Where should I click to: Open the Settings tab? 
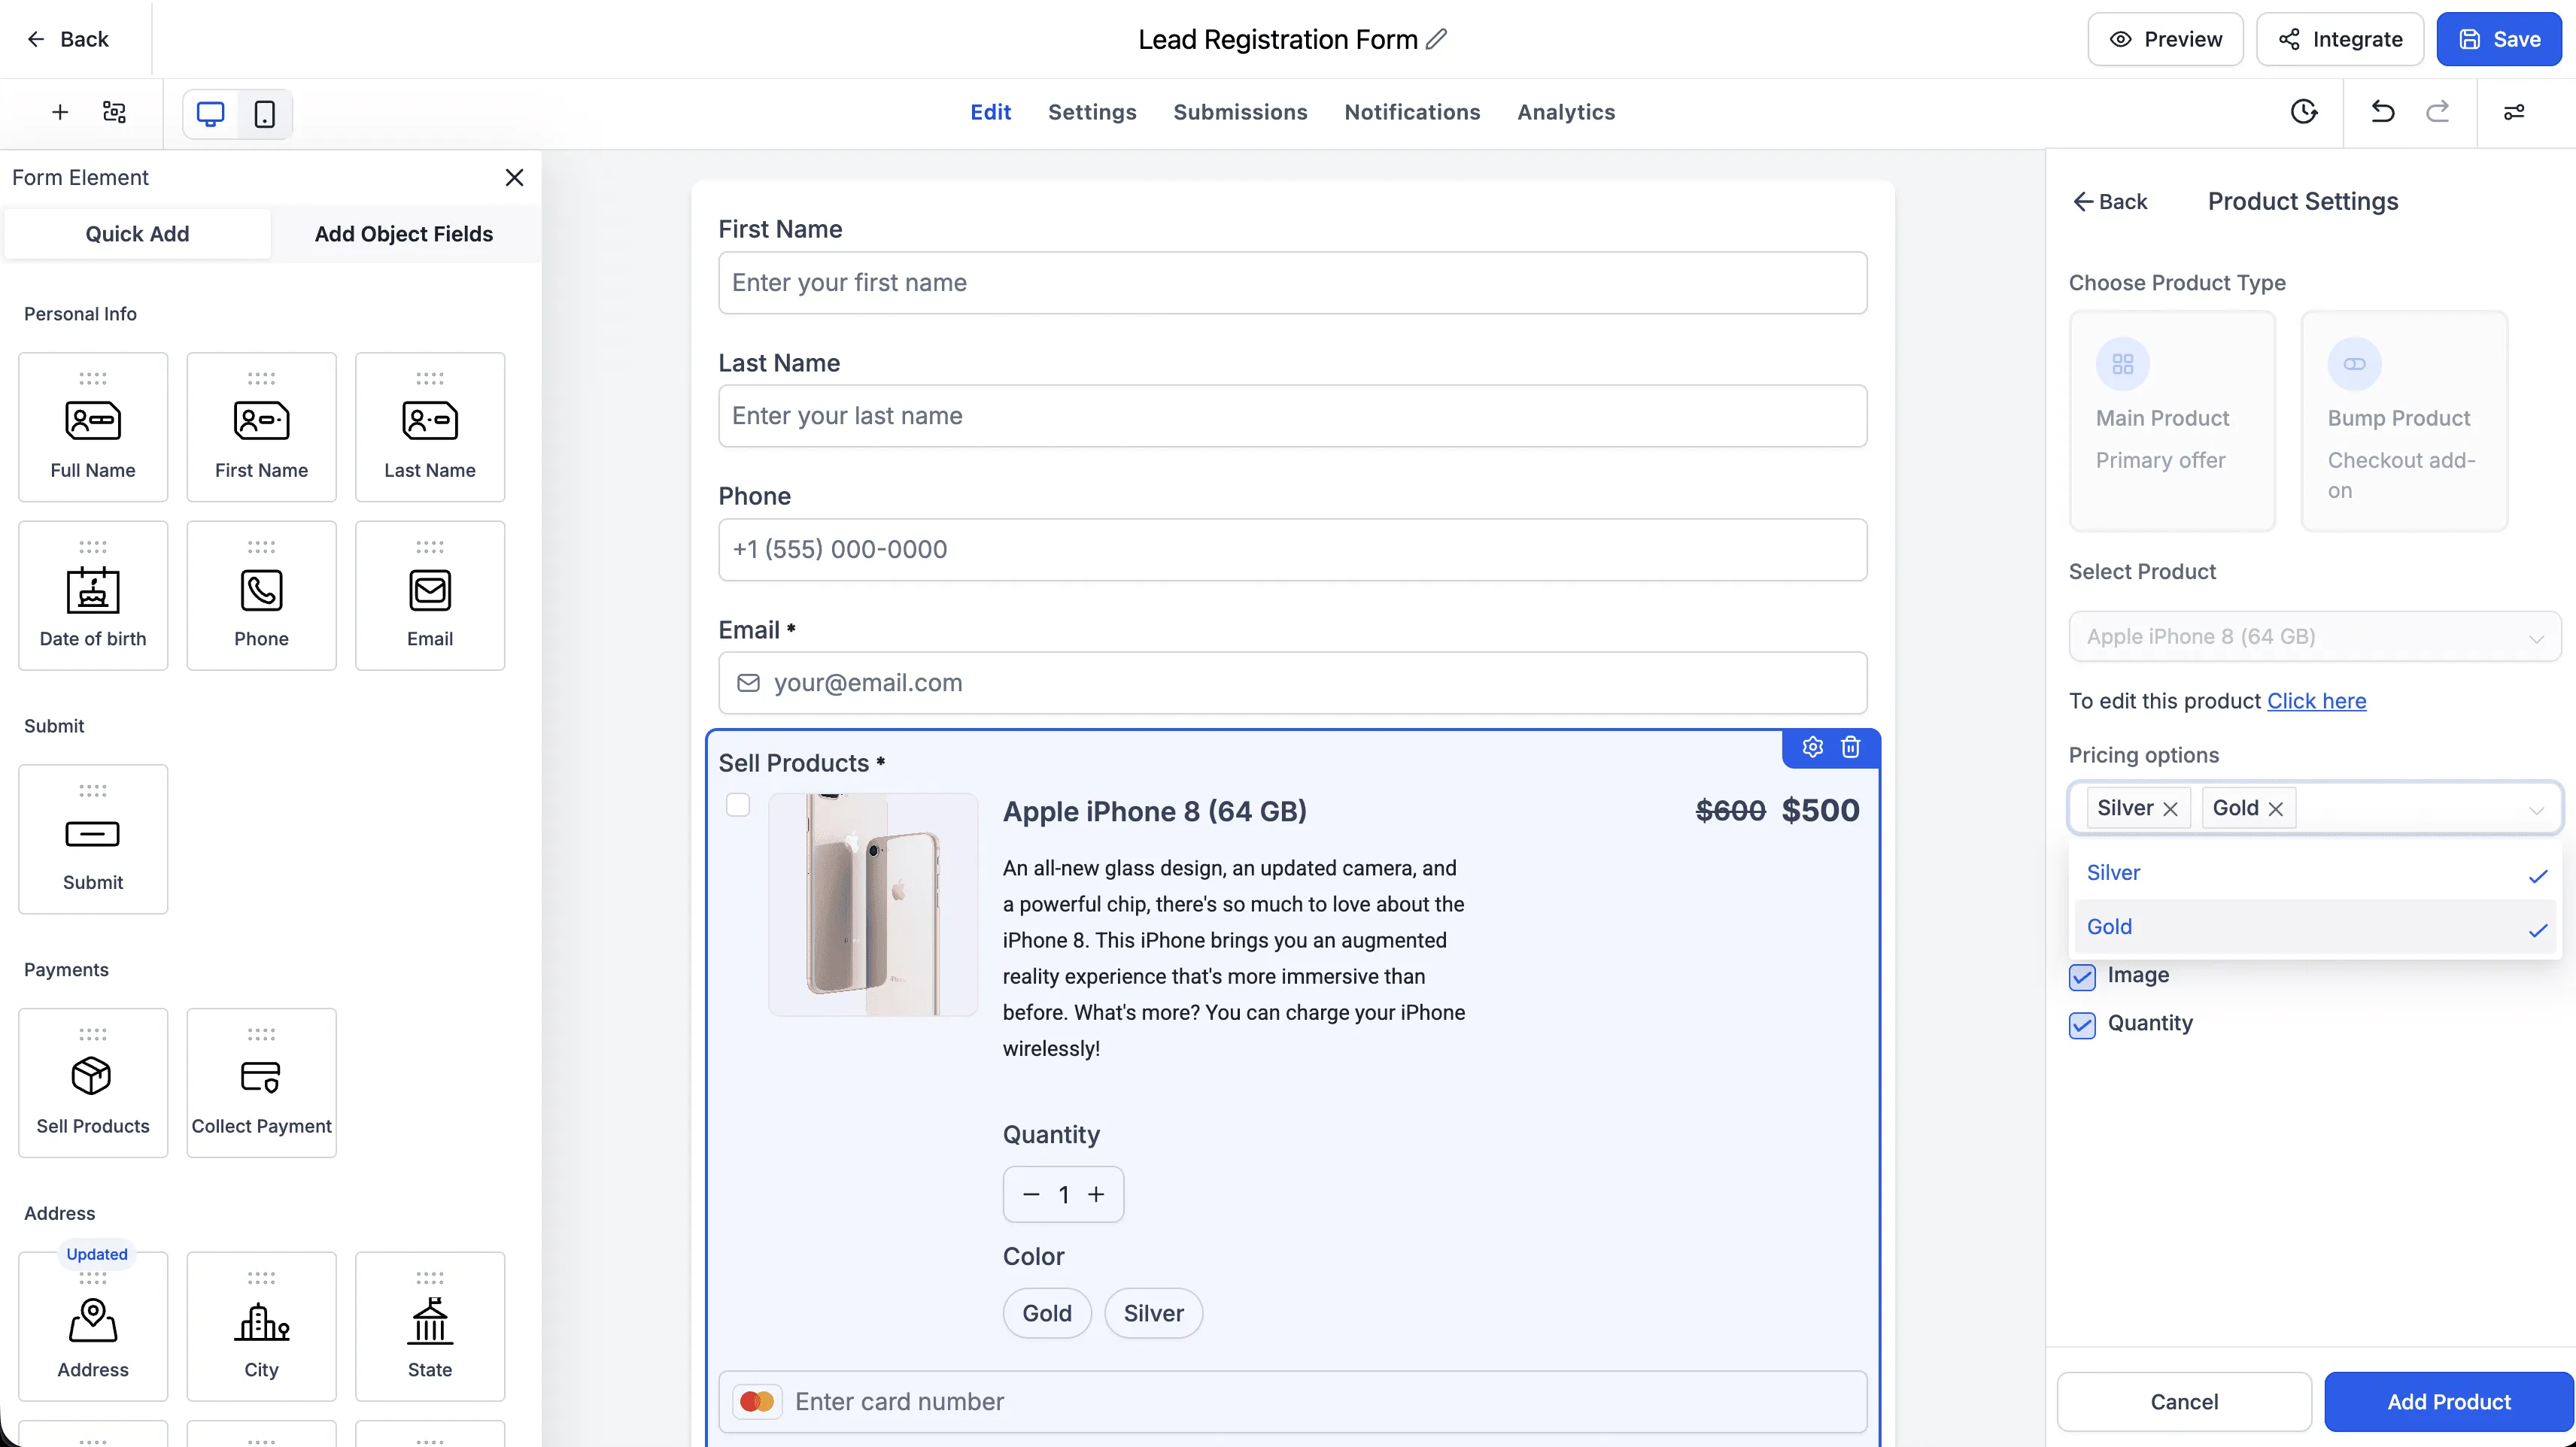(1092, 112)
